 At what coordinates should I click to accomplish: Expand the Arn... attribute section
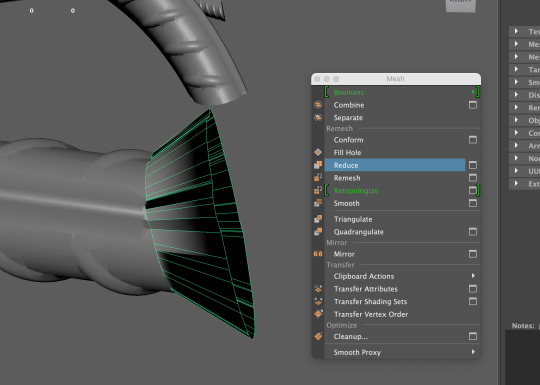[x=516, y=145]
